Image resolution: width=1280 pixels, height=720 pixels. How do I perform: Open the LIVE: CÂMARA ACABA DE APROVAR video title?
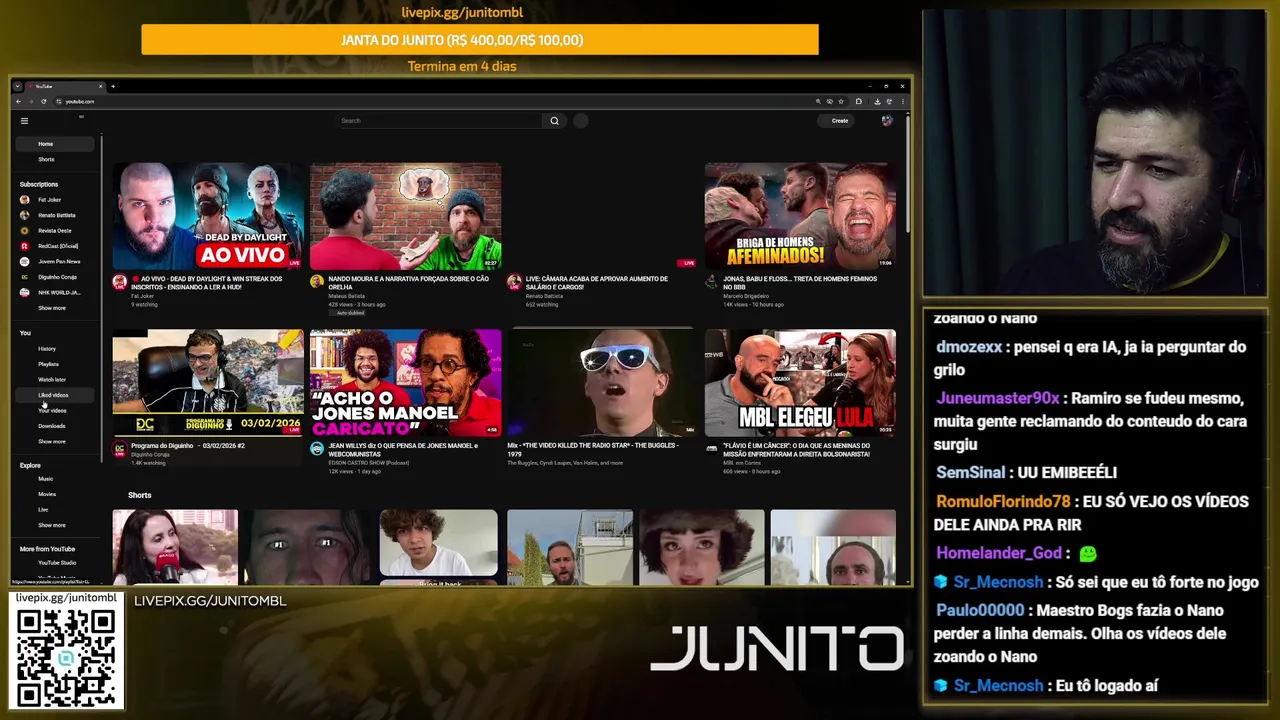597,282
